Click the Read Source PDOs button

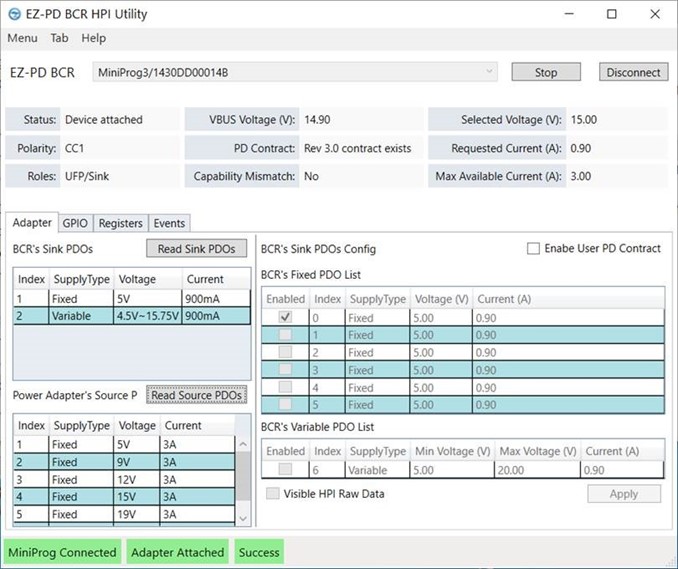tap(196, 395)
